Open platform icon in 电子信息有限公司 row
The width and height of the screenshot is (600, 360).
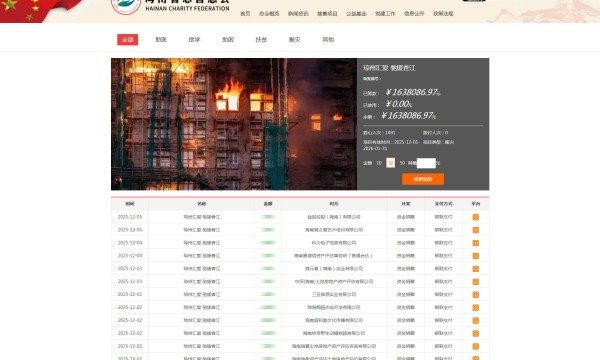[x=476, y=243]
